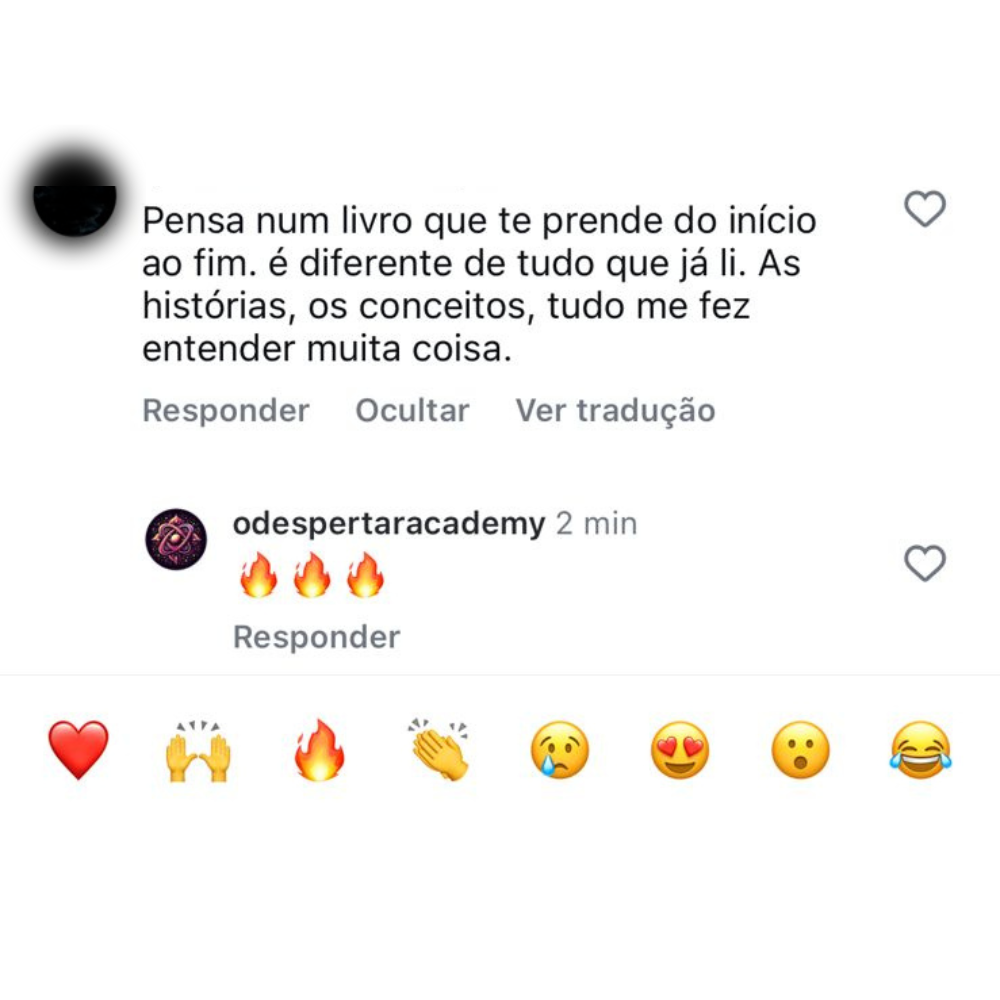Reply to the book review comment

(x=226, y=411)
